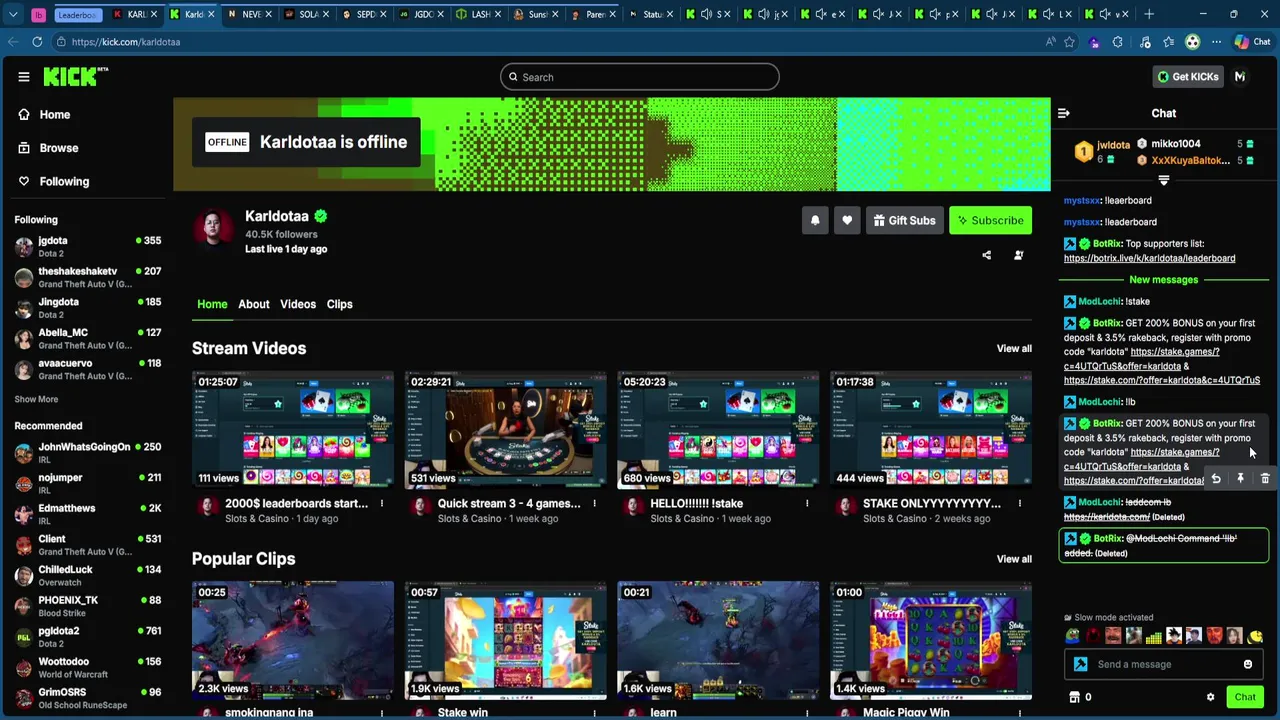
Task: Click the Get KICKs button
Action: click(x=1188, y=77)
